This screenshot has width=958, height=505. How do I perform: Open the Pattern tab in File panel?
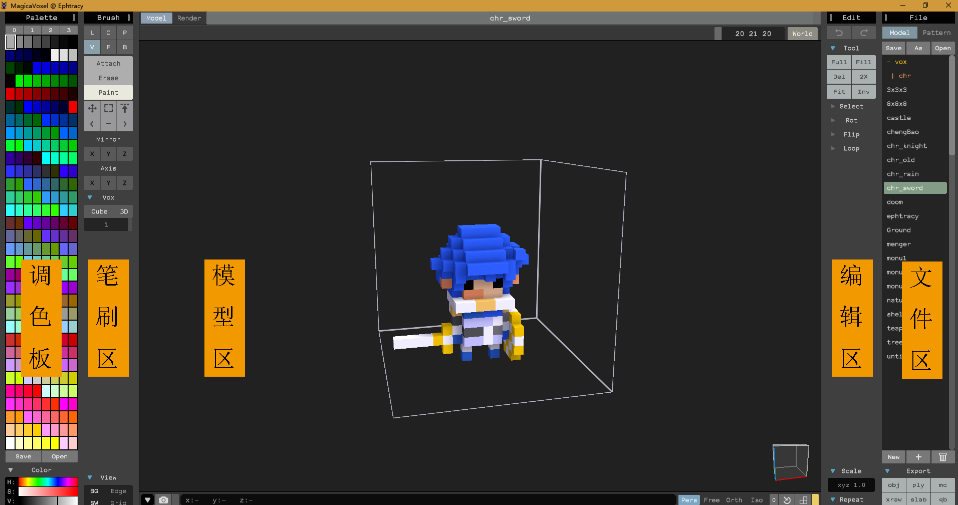click(936, 32)
